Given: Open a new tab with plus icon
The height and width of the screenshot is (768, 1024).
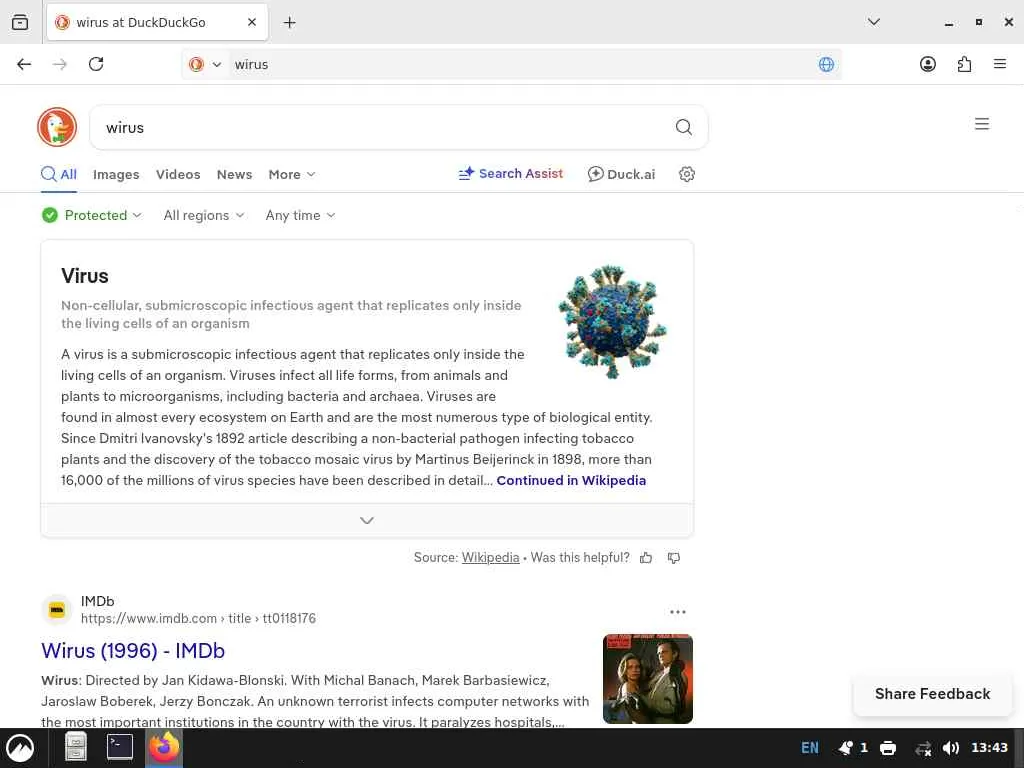Looking at the screenshot, I should (289, 22).
